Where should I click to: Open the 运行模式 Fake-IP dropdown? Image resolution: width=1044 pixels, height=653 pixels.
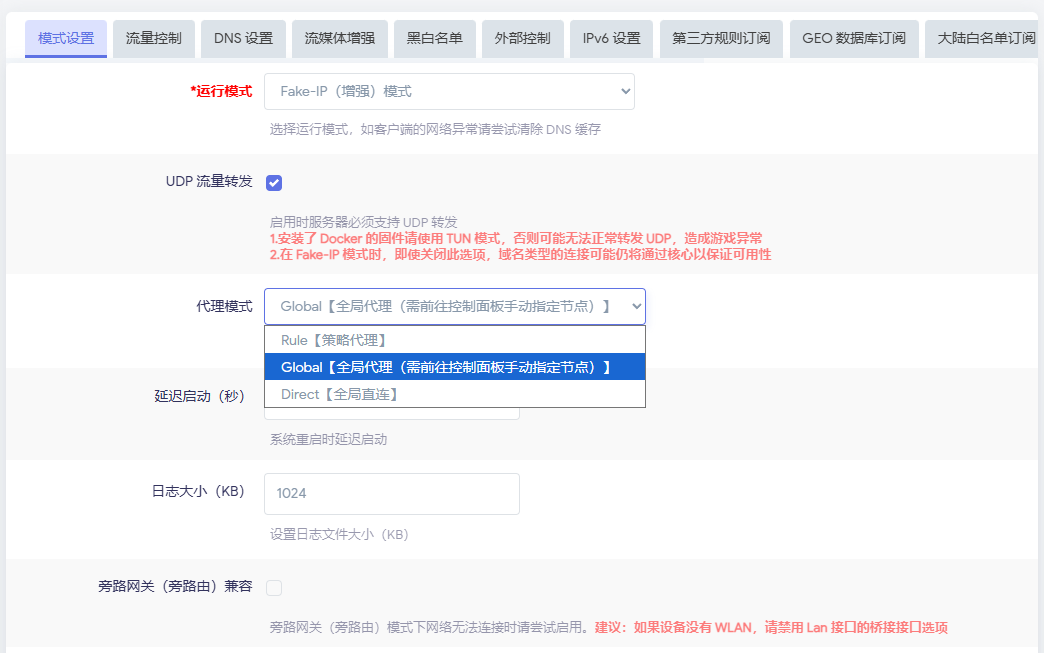coord(448,91)
